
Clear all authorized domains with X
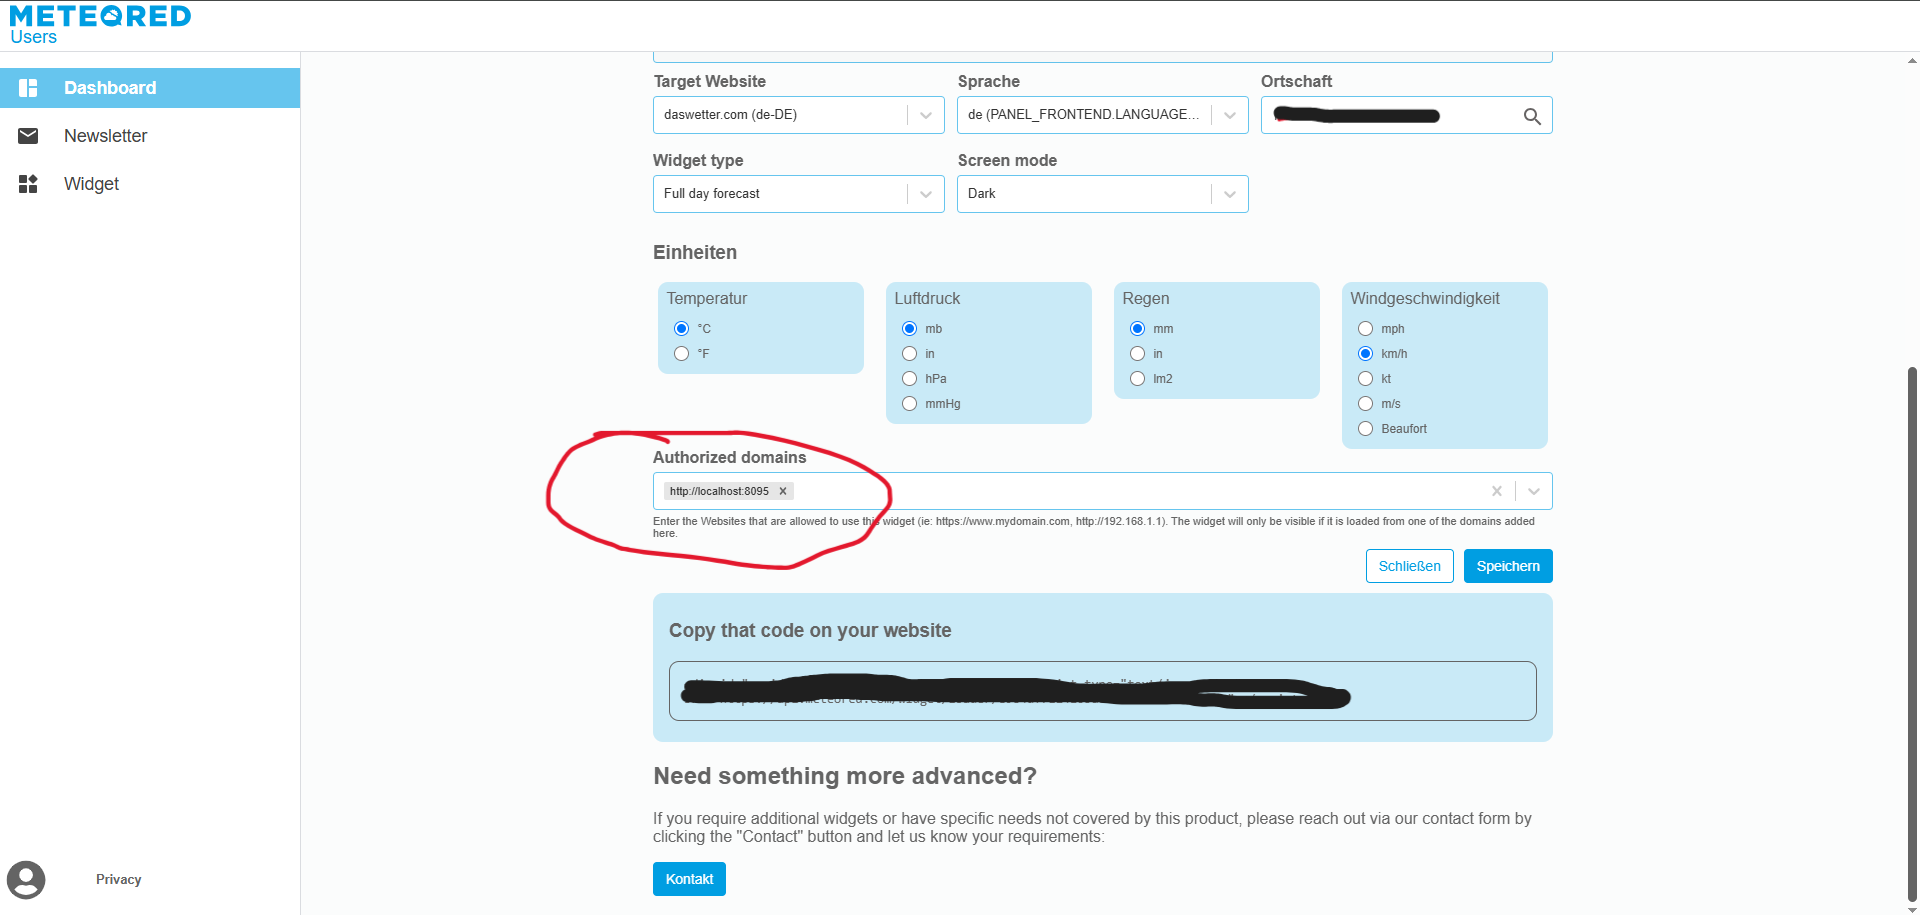1496,491
